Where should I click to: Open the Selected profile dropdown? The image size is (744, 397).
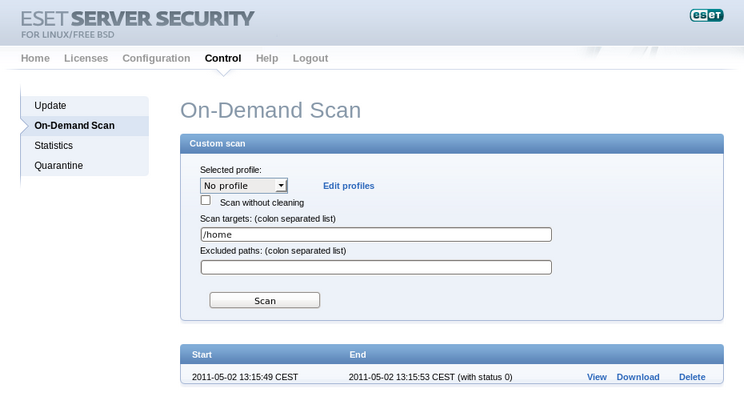[244, 185]
